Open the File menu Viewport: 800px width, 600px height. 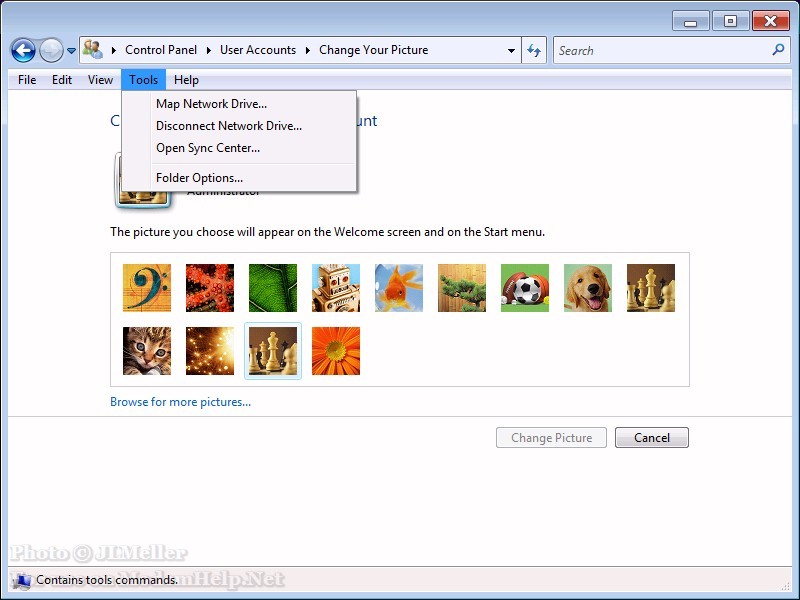pyautogui.click(x=27, y=80)
